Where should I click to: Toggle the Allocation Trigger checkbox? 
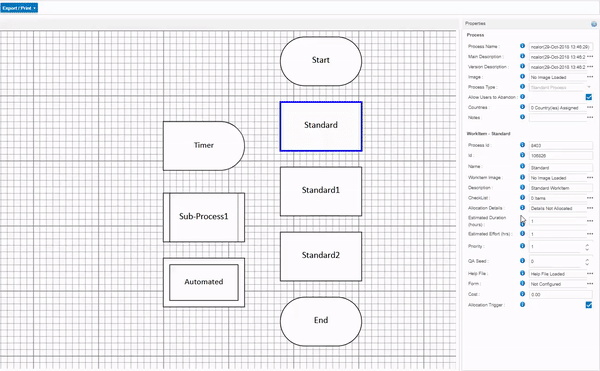[589, 305]
